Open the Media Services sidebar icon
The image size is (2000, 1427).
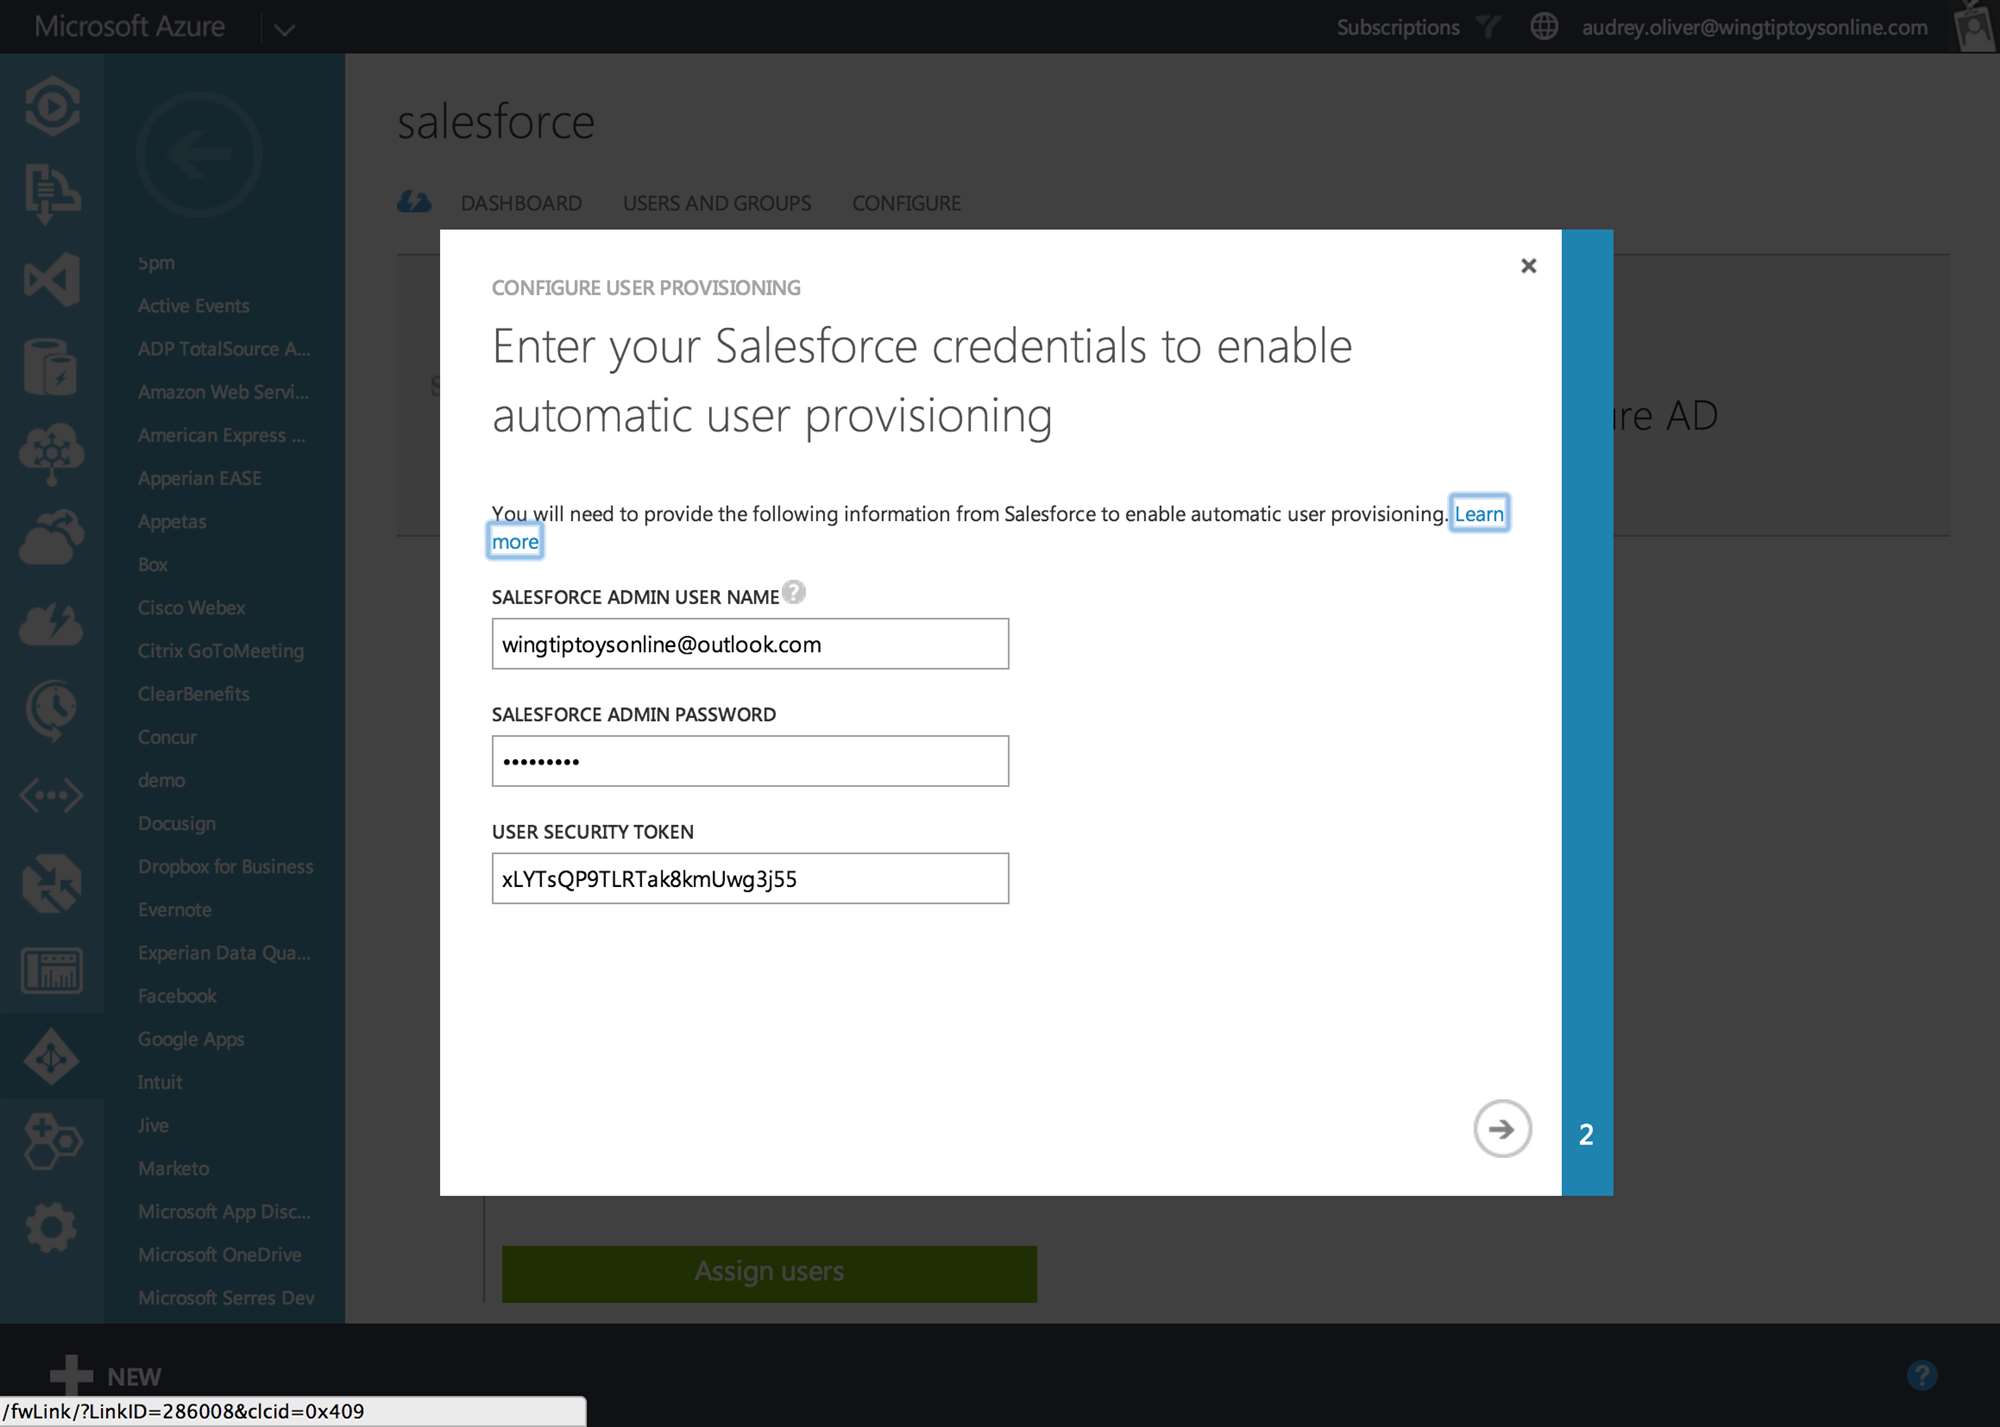click(52, 105)
